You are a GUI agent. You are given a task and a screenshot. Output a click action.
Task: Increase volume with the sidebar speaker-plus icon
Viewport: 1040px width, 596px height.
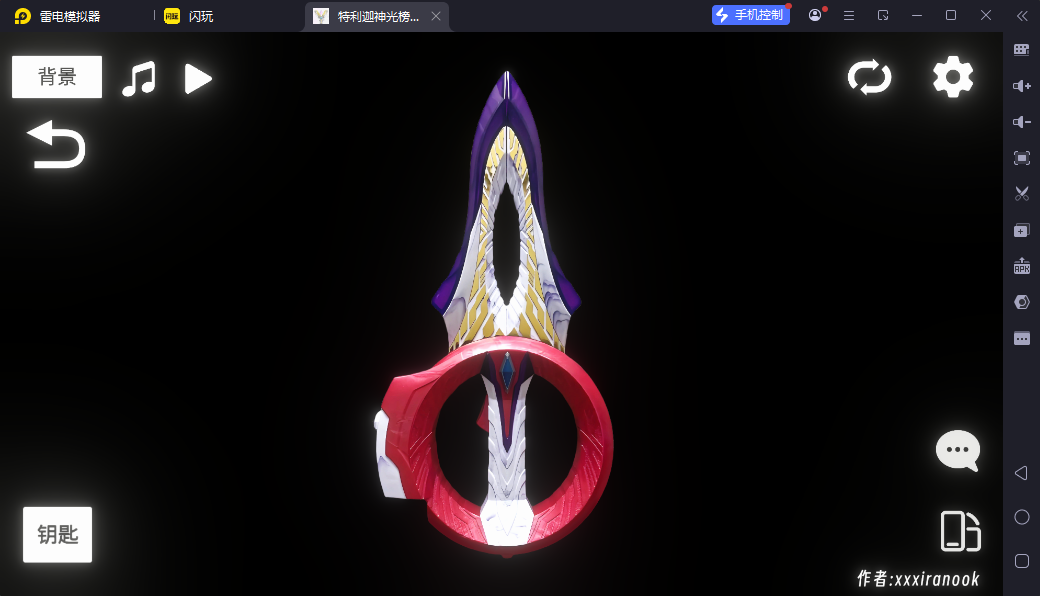coord(1021,86)
